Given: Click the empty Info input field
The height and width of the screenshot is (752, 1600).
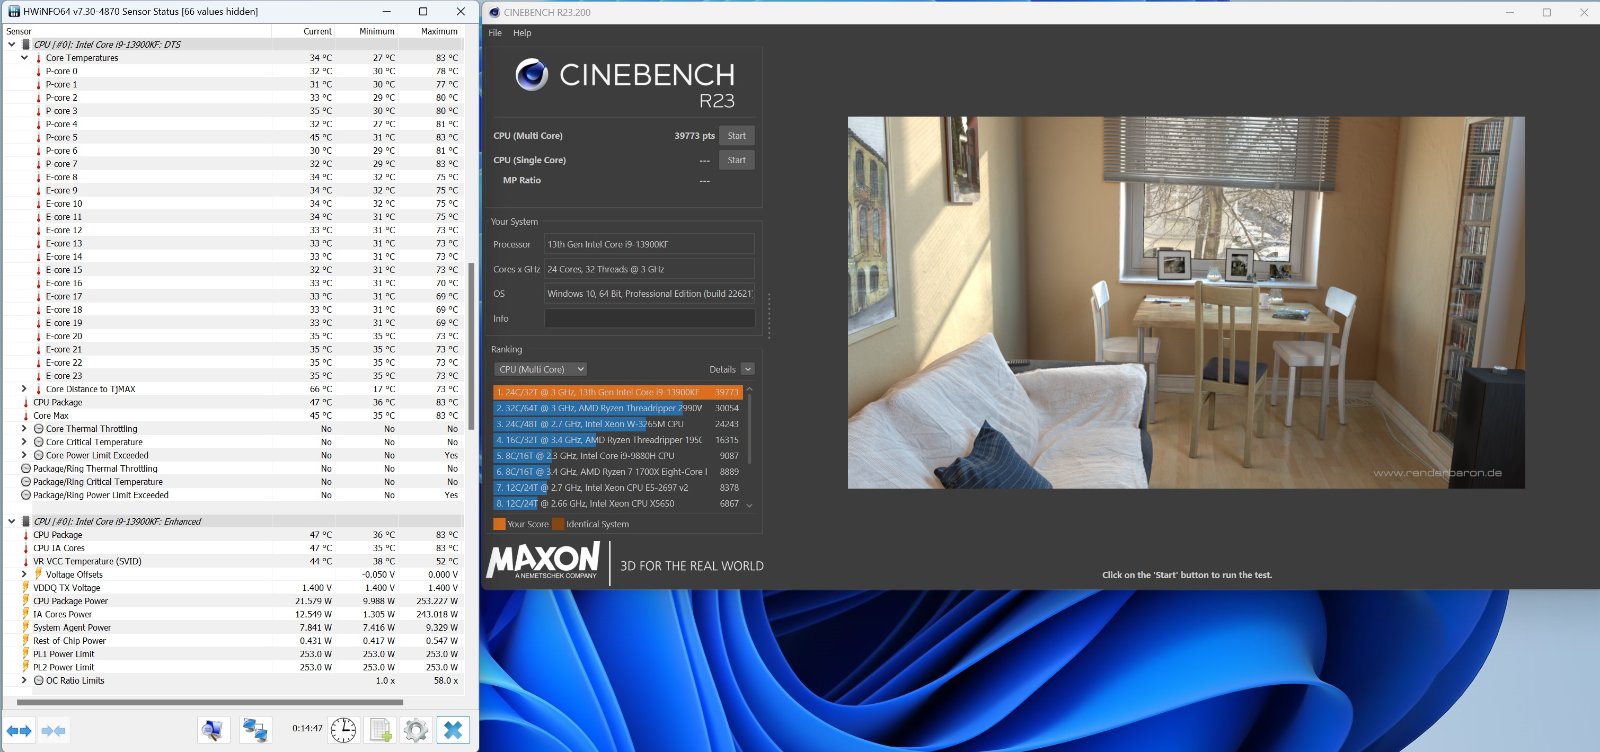Looking at the screenshot, I should (649, 318).
